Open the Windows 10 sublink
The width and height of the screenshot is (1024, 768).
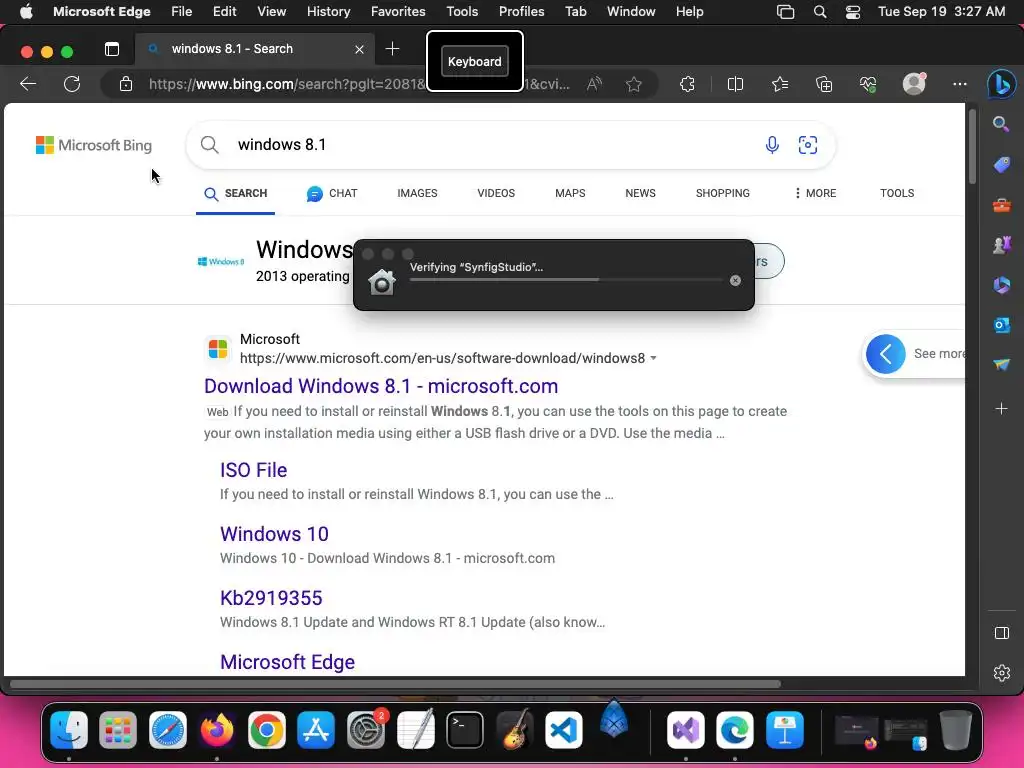pos(274,534)
